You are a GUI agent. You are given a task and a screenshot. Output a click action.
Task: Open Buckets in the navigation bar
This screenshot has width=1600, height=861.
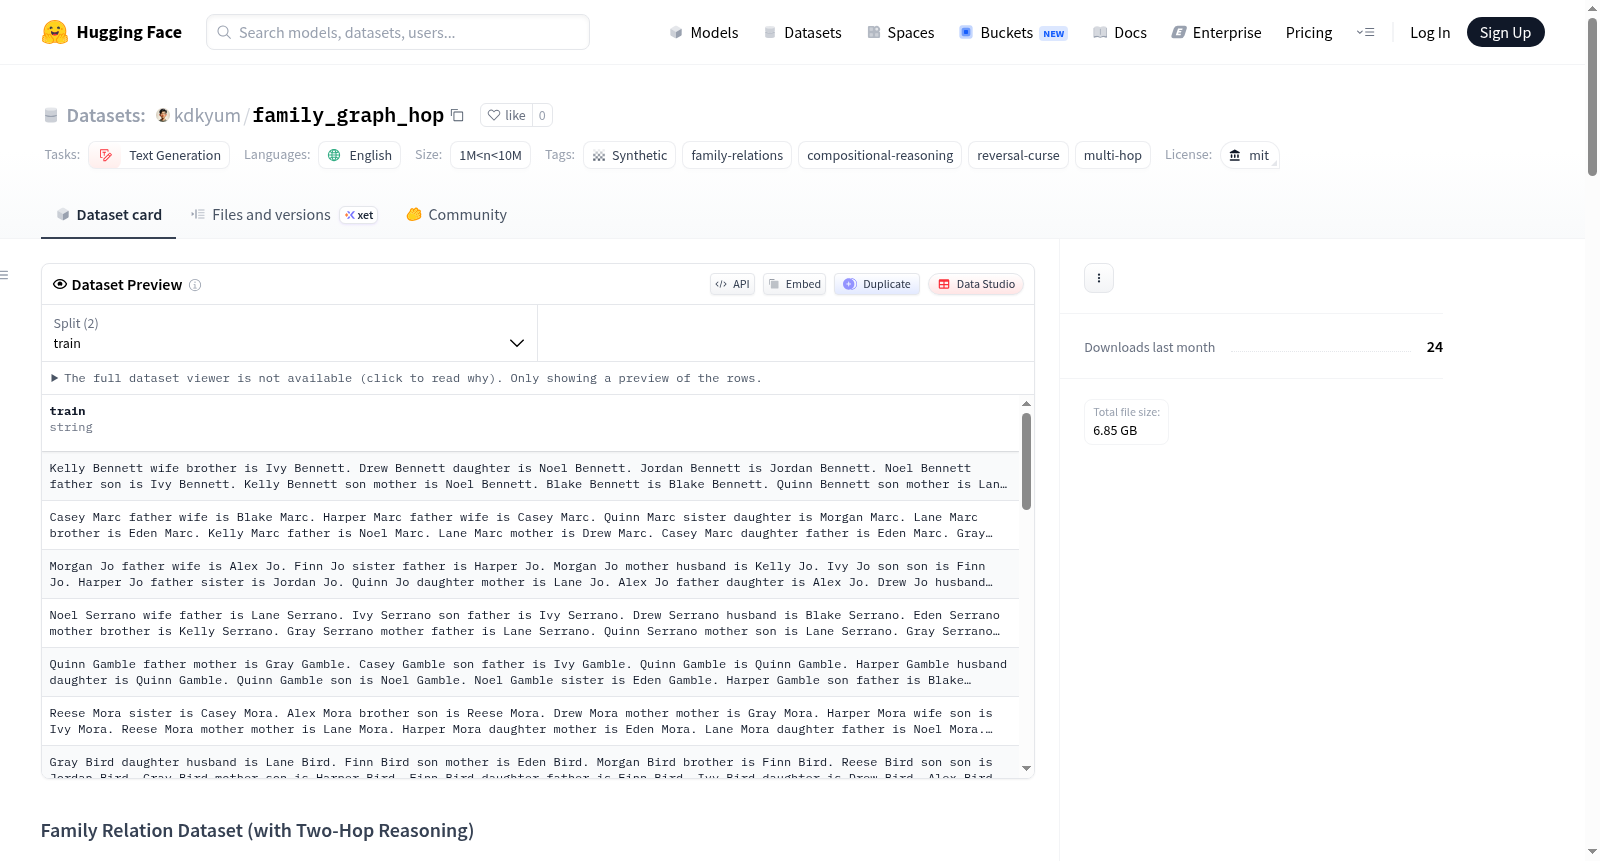pos(1012,32)
